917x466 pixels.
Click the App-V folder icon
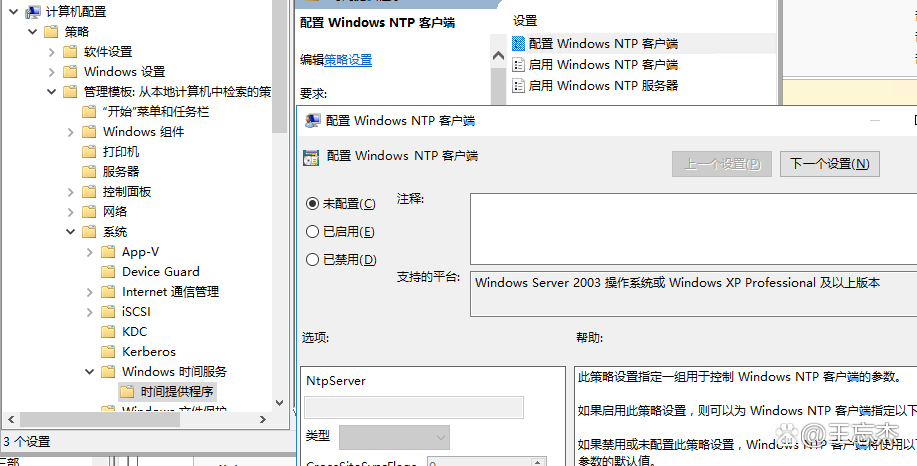pos(108,251)
